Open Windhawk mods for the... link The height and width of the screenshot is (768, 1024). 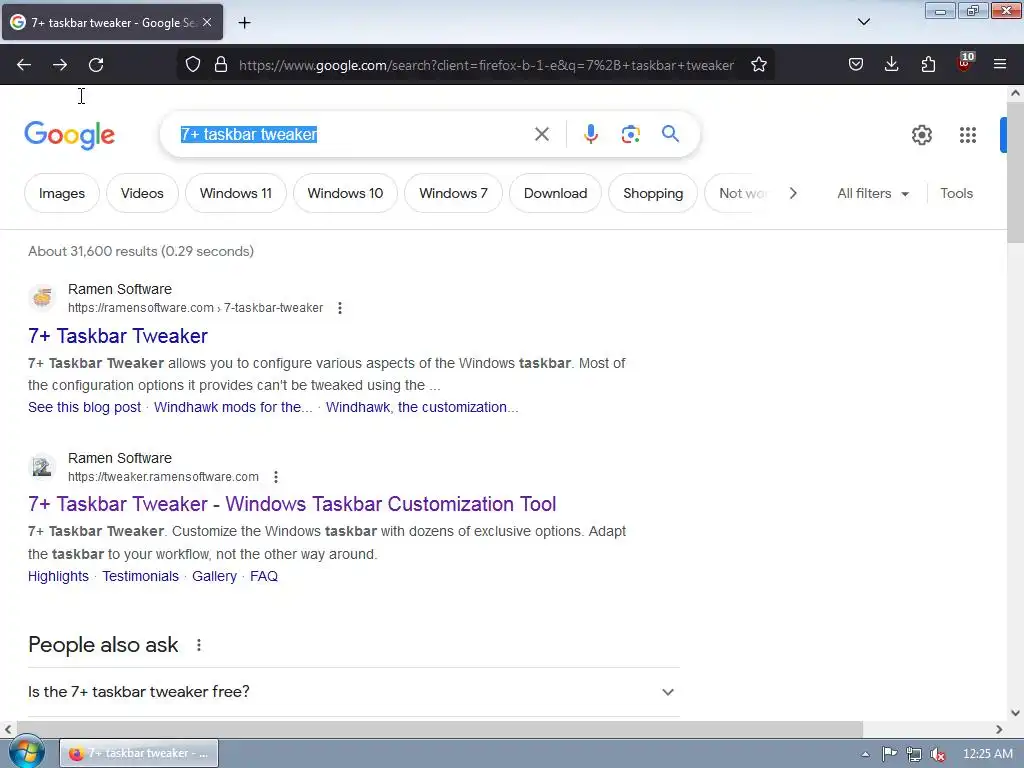(x=233, y=408)
